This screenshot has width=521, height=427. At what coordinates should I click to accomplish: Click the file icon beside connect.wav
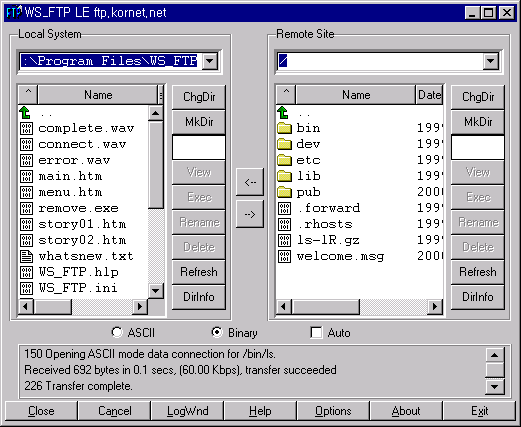click(x=26, y=144)
